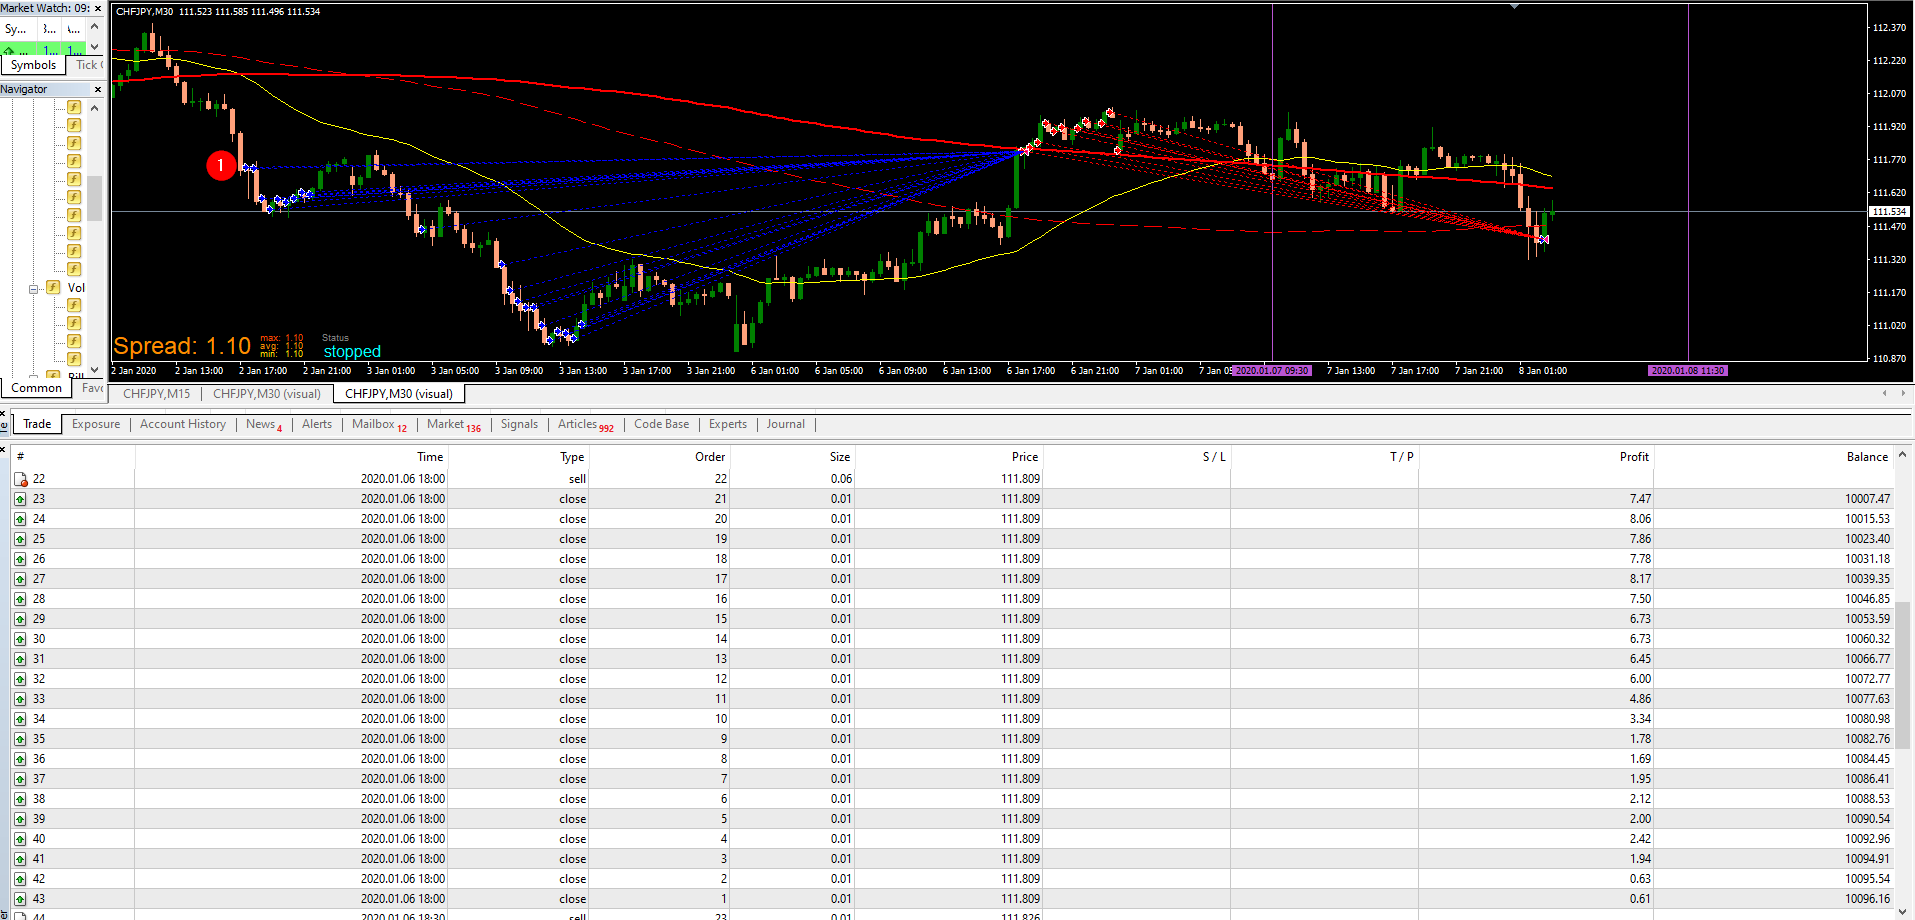This screenshot has width=1915, height=920.
Task: Click the close deal icon in row 23
Action: (20, 499)
